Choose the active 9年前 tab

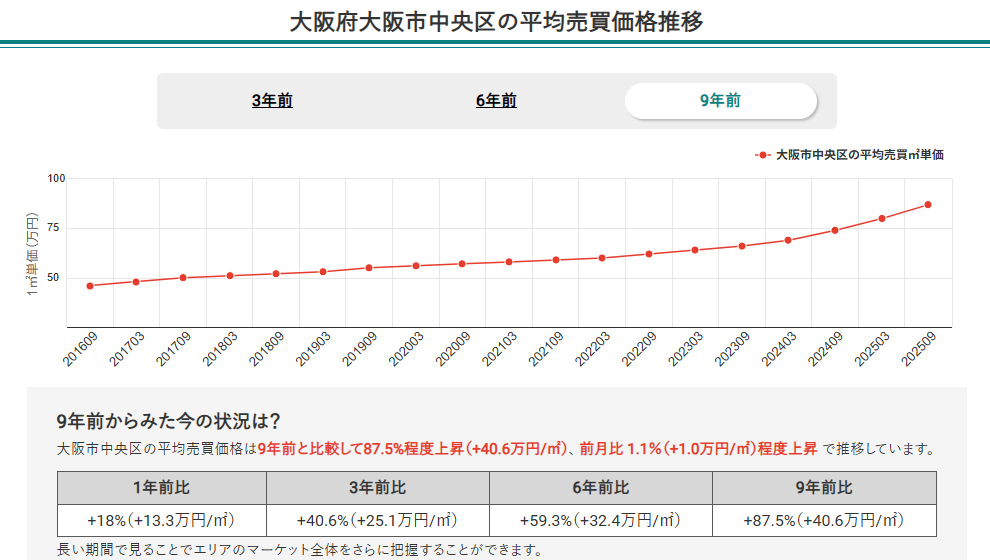click(720, 100)
